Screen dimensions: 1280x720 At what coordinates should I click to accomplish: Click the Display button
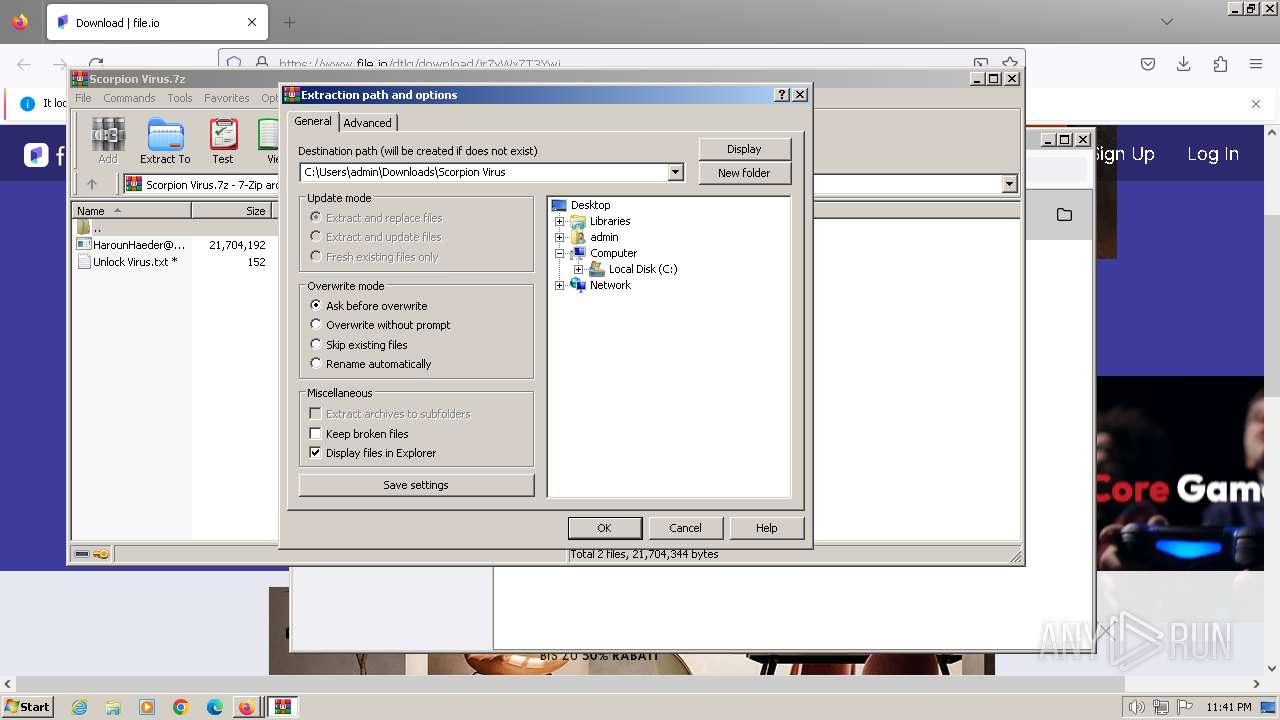(744, 149)
